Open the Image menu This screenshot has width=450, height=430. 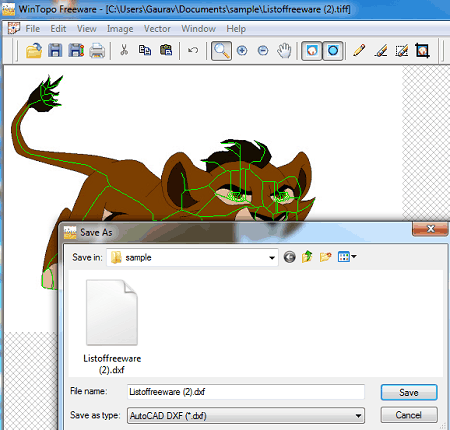pyautogui.click(x=120, y=29)
